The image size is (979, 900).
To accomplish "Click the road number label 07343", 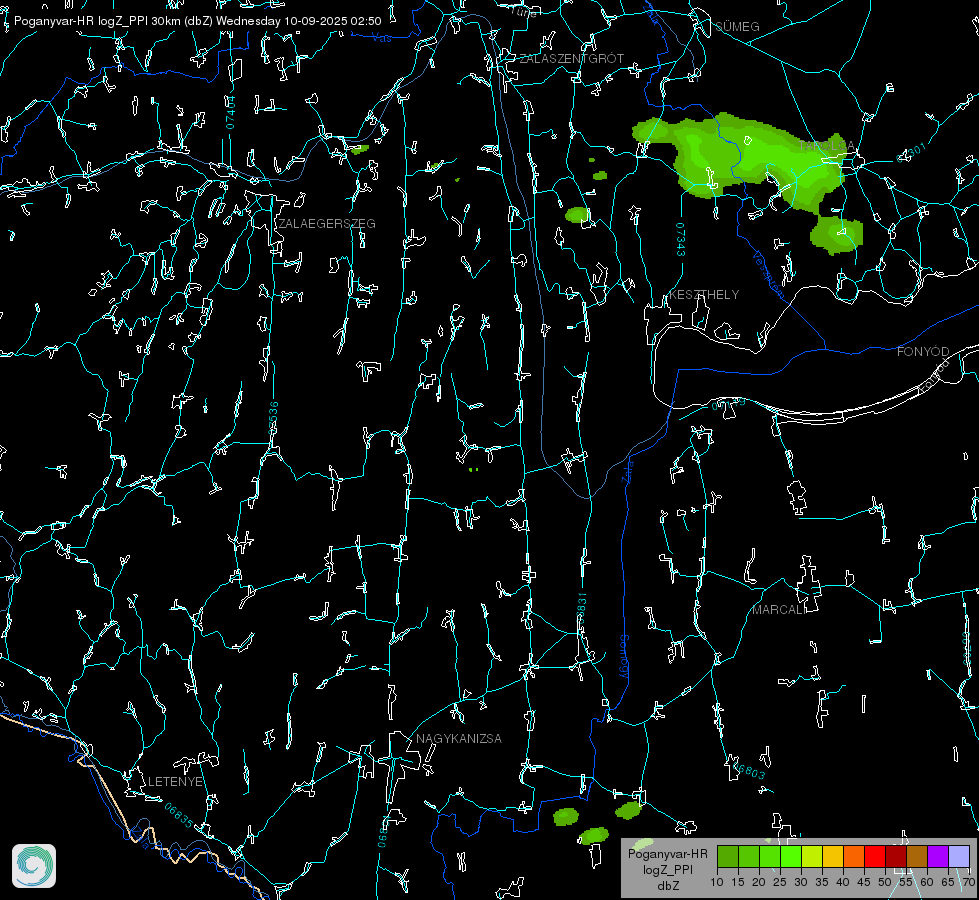I will (680, 239).
